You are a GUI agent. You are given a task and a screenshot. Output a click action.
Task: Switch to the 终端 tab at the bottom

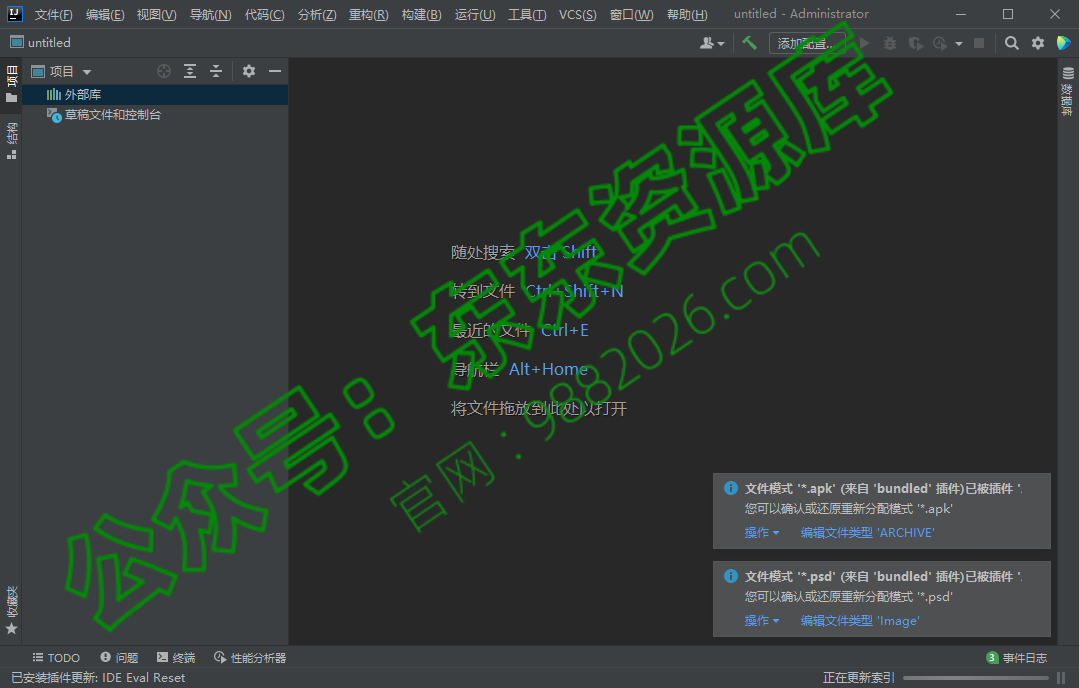[176, 657]
